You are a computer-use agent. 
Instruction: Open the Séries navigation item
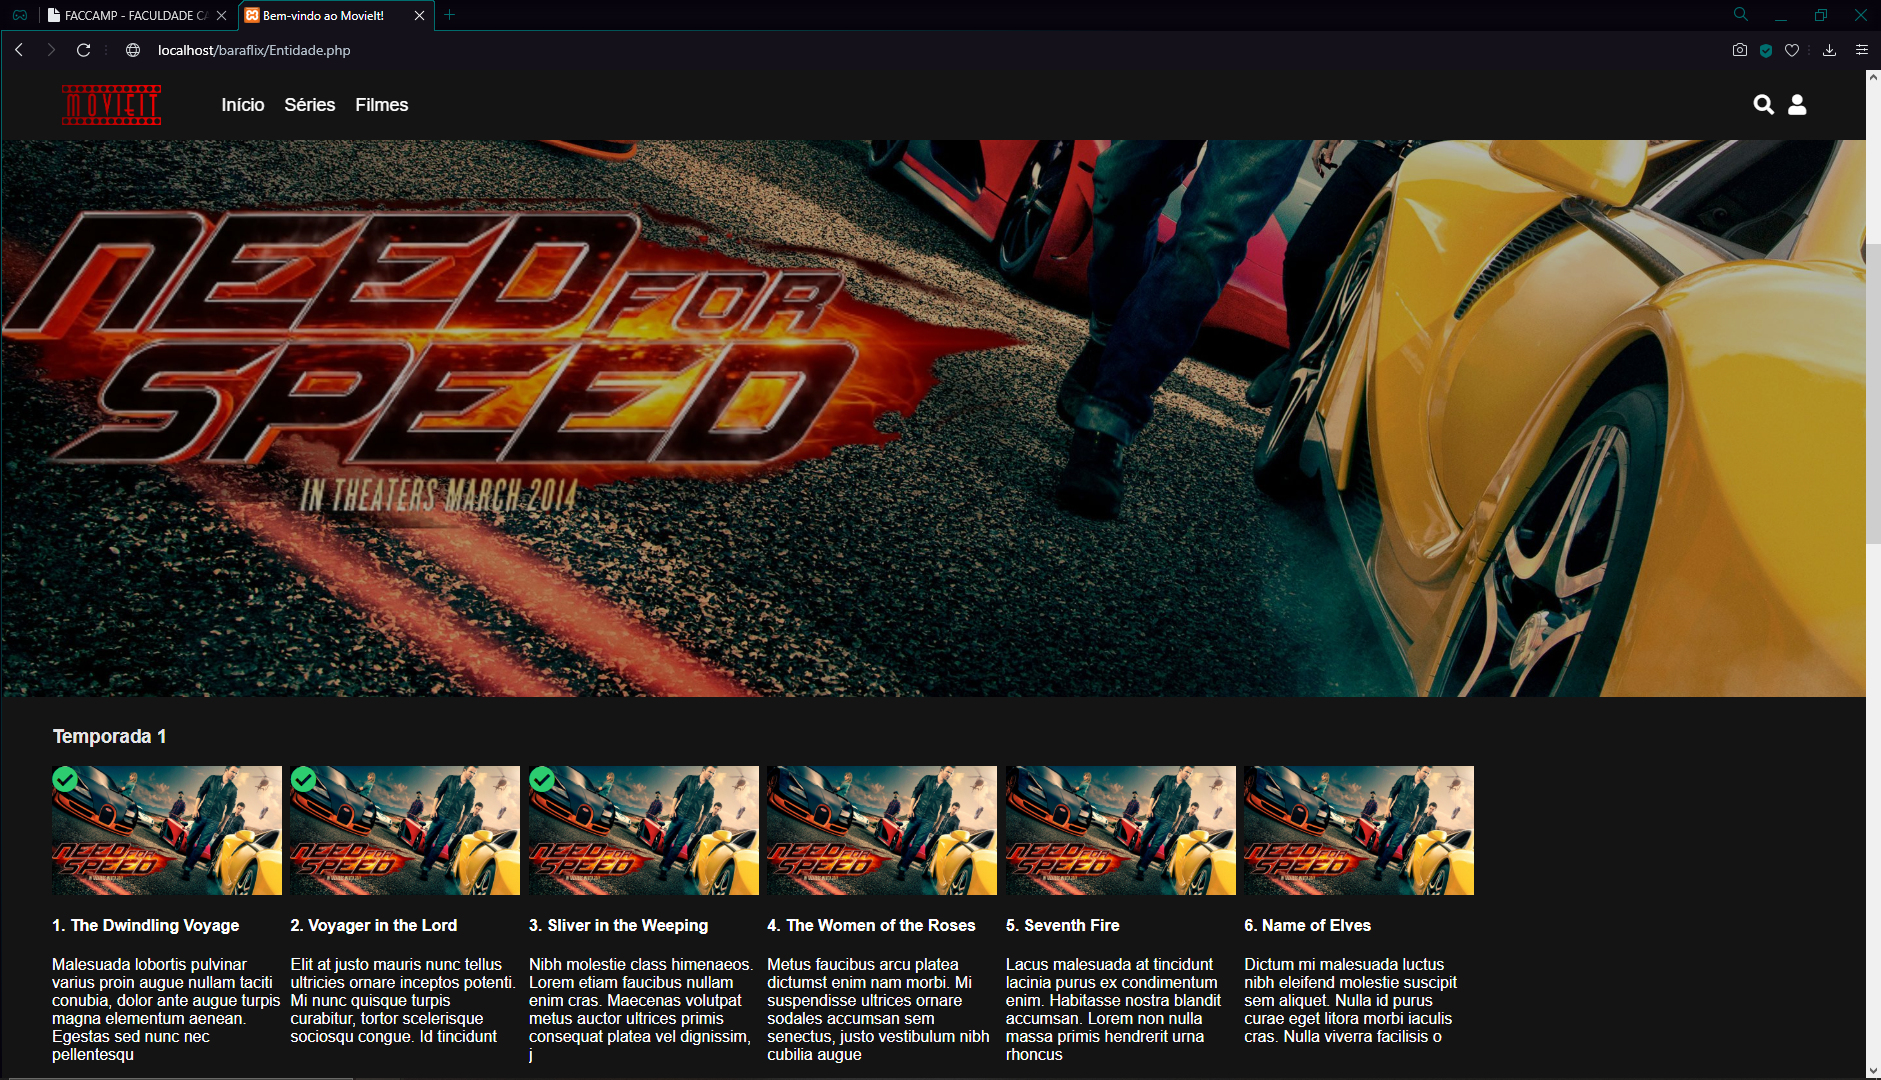310,105
